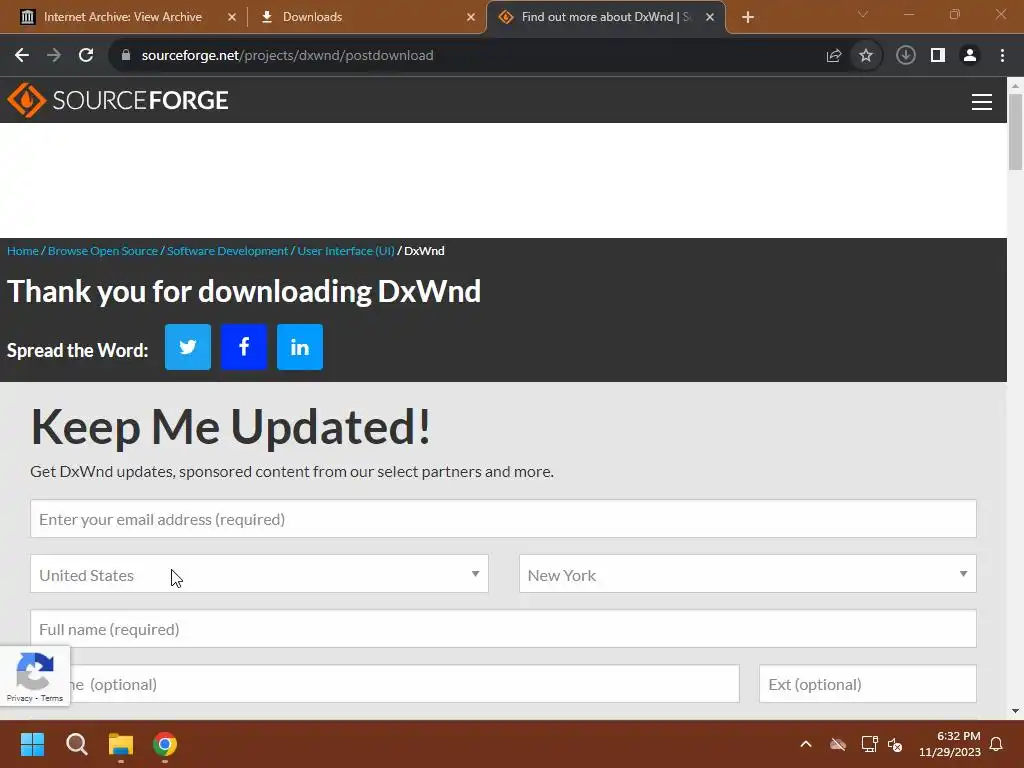
Task: Open the hamburger menu on SourceForge
Action: tap(982, 102)
